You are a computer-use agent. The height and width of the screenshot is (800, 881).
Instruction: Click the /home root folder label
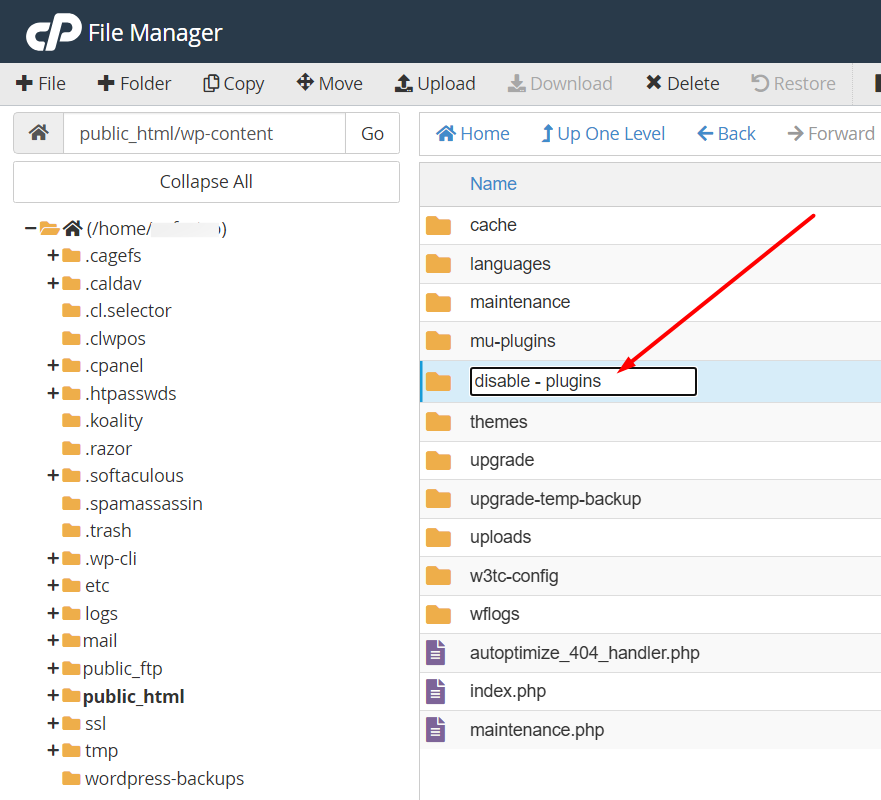coord(156,229)
